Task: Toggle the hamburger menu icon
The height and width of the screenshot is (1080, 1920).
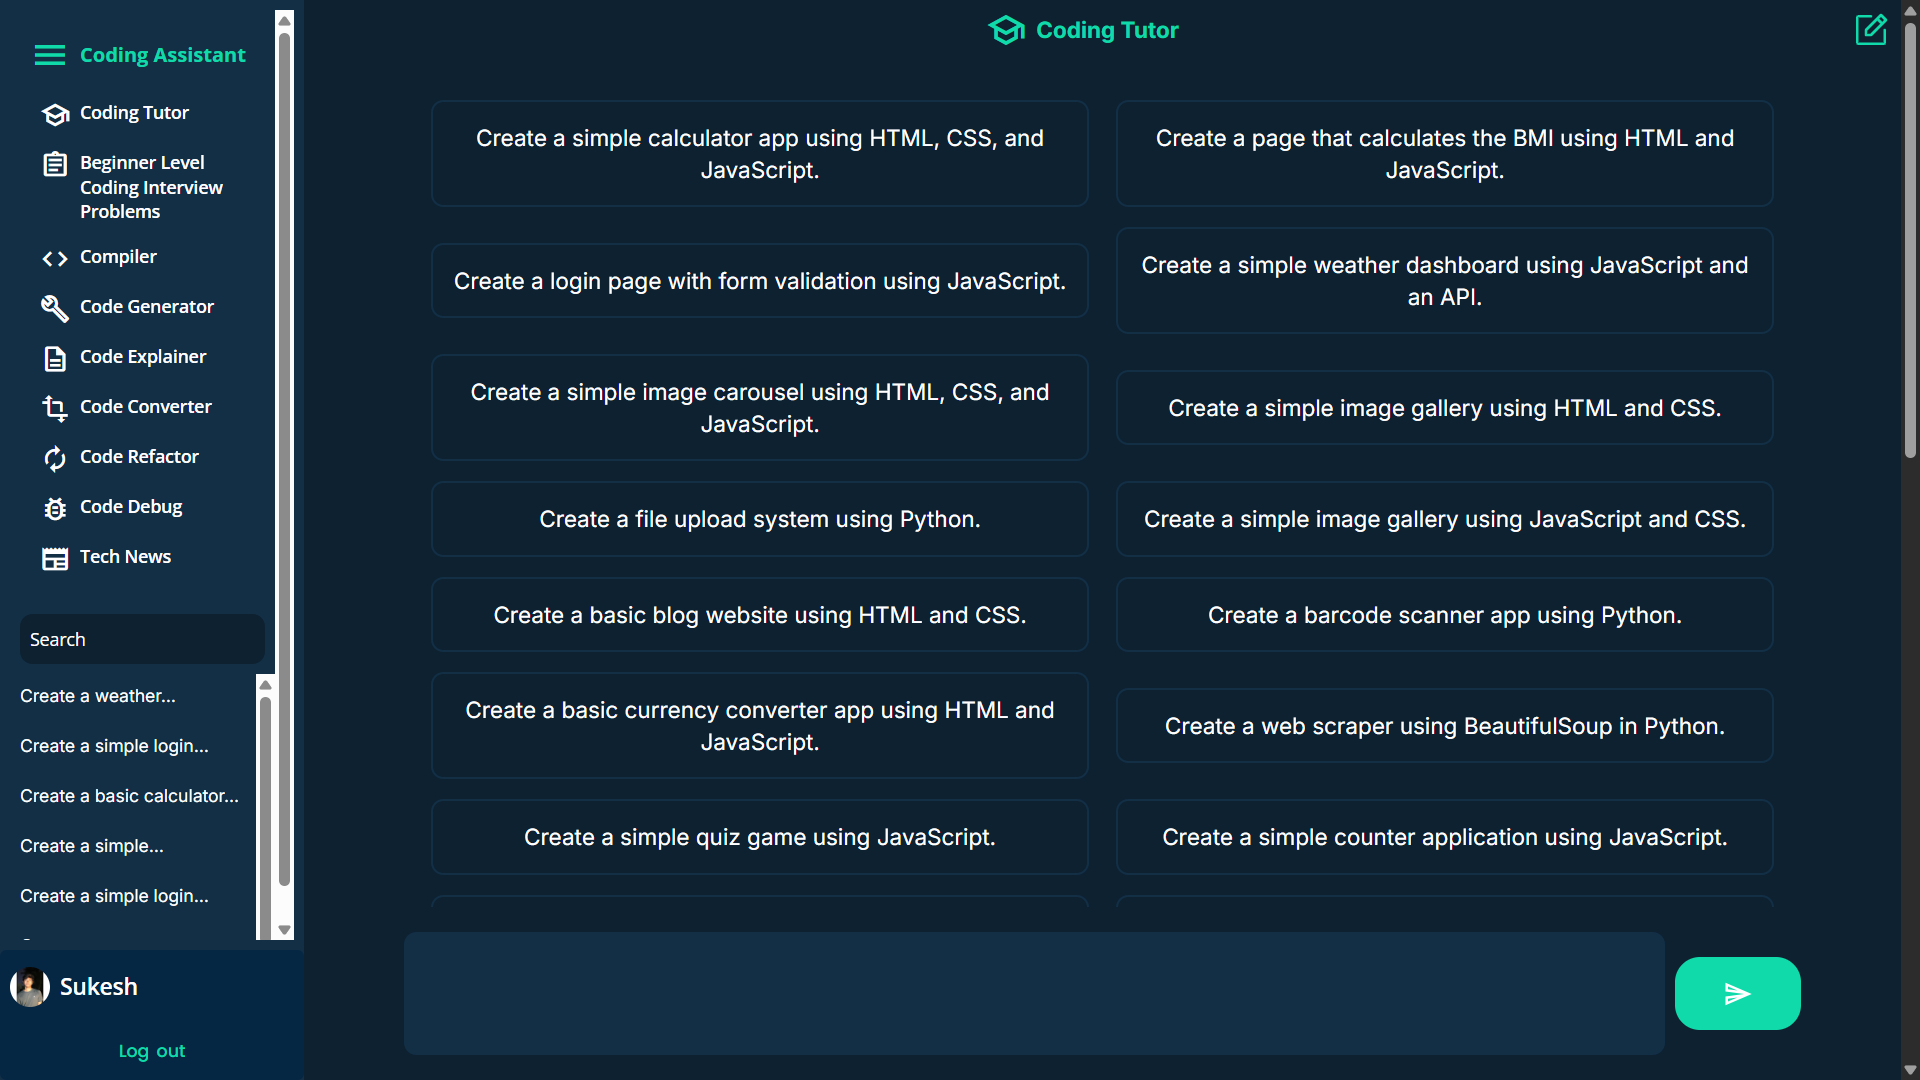Action: coord(50,55)
